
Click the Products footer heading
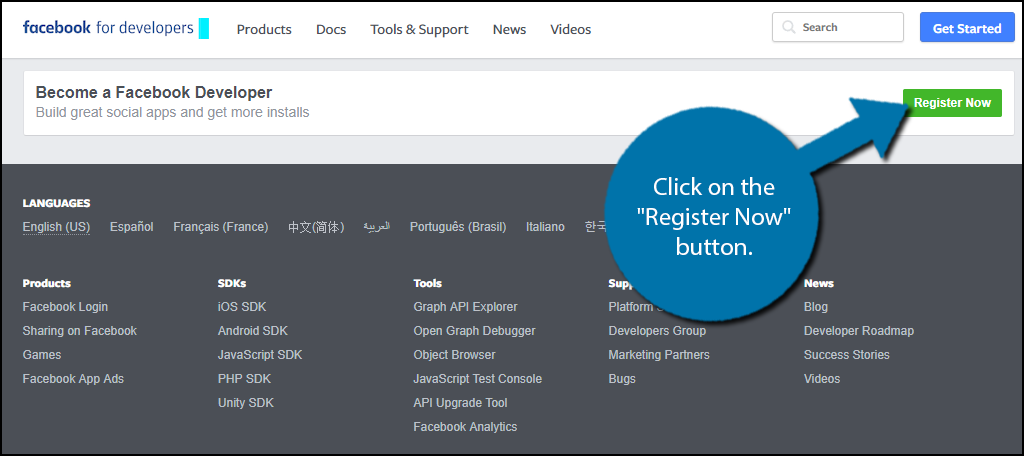[x=46, y=283]
